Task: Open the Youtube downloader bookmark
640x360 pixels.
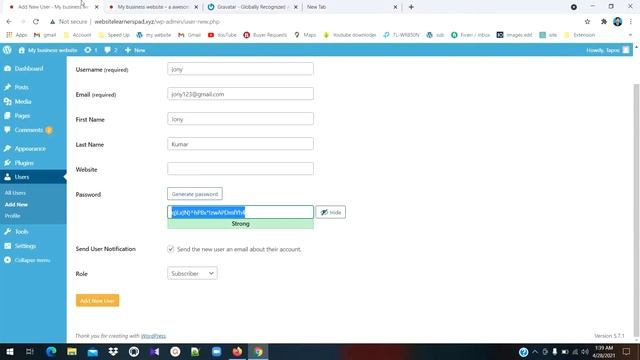Action: 349,35
